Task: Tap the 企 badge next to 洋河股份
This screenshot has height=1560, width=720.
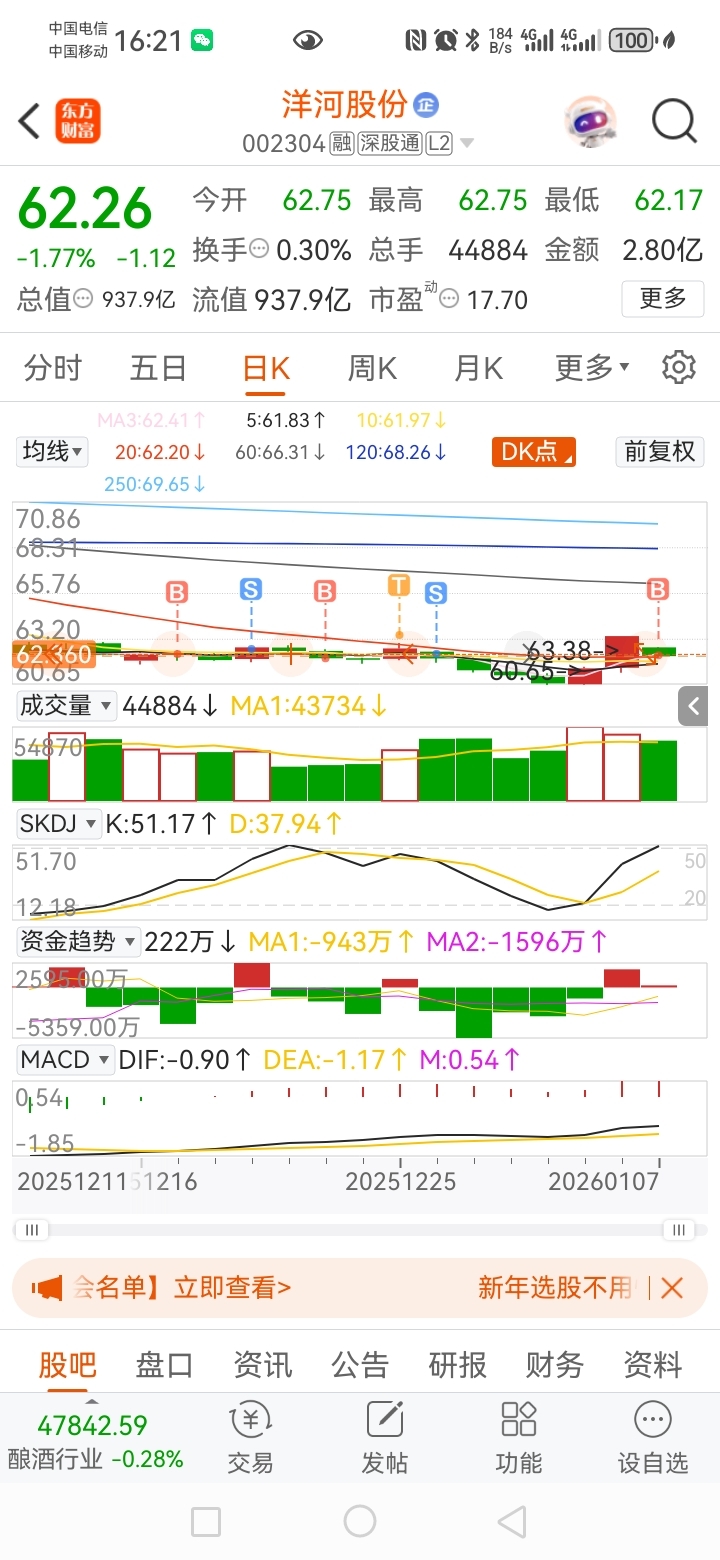Action: click(x=426, y=104)
